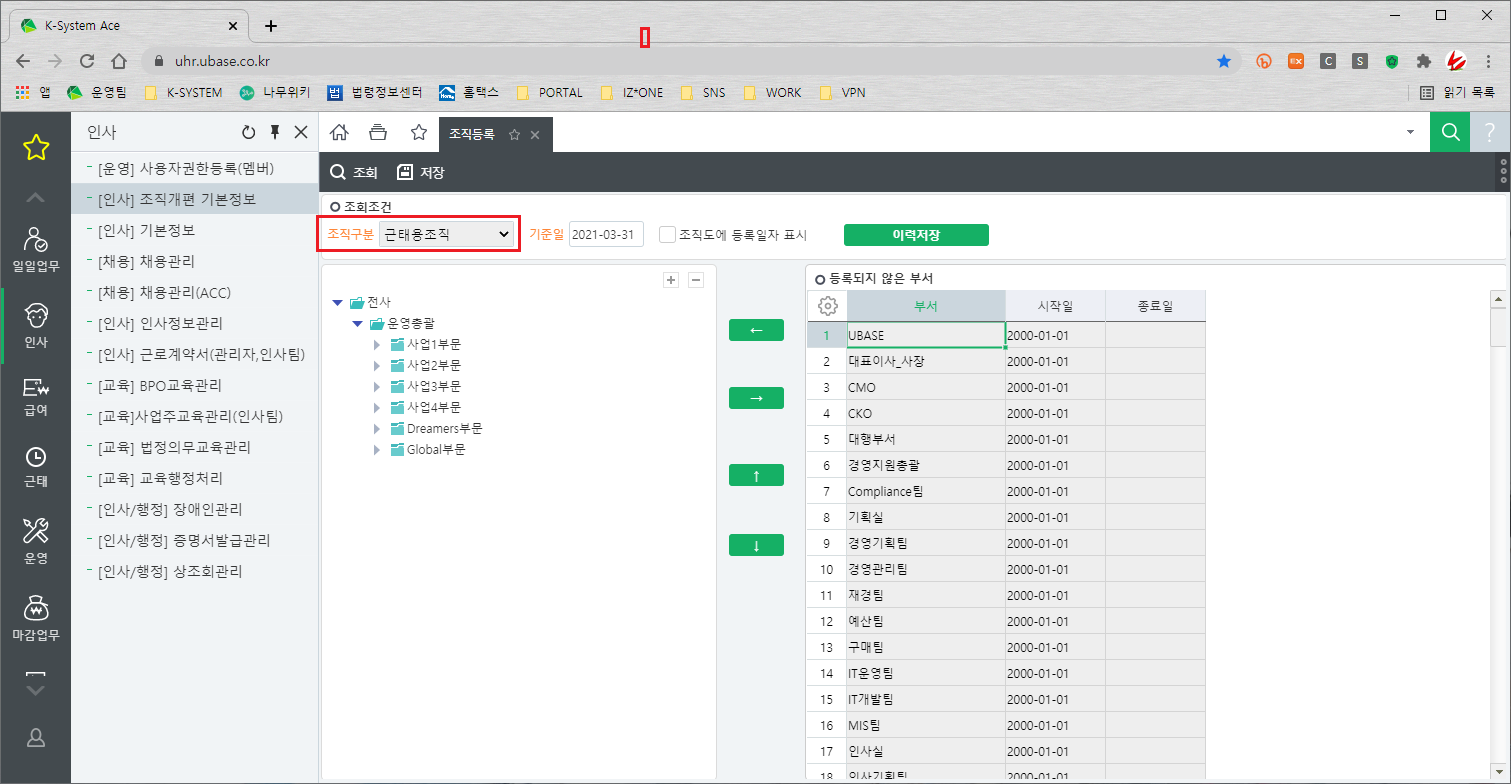Select the Compliance팀 row cell
This screenshot has height=784, width=1511.
point(925,491)
